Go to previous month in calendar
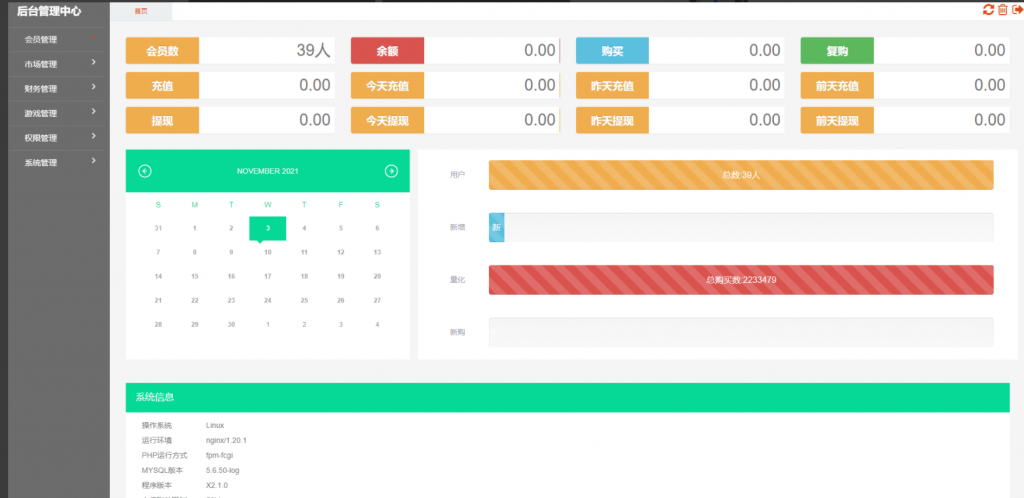The height and width of the screenshot is (498, 1024). point(145,171)
